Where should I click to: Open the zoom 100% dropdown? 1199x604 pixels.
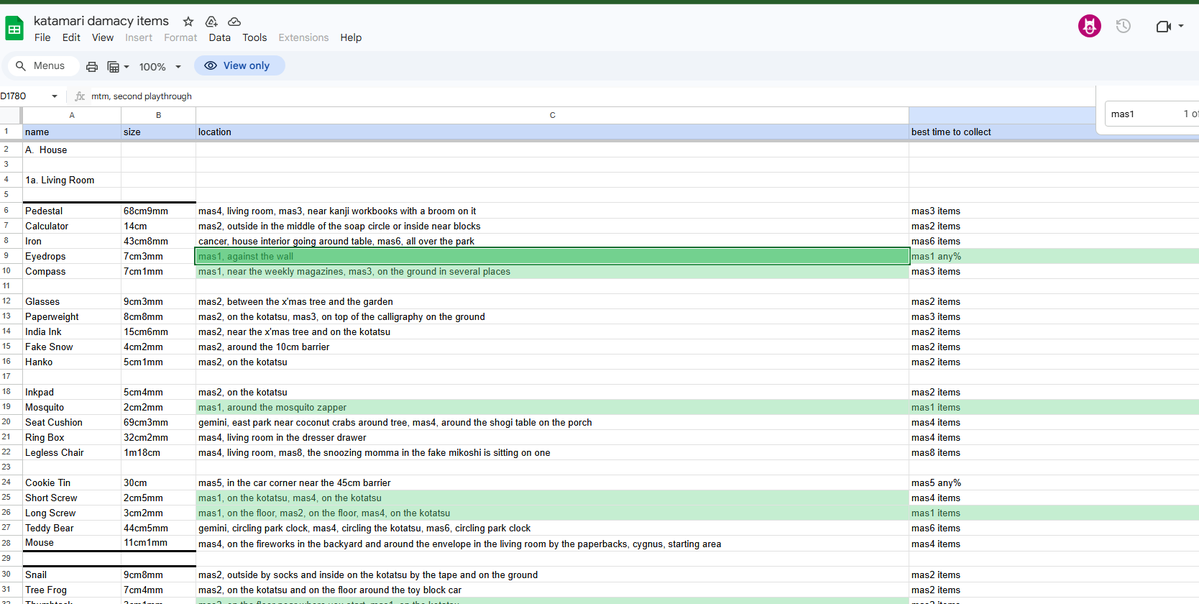point(160,67)
